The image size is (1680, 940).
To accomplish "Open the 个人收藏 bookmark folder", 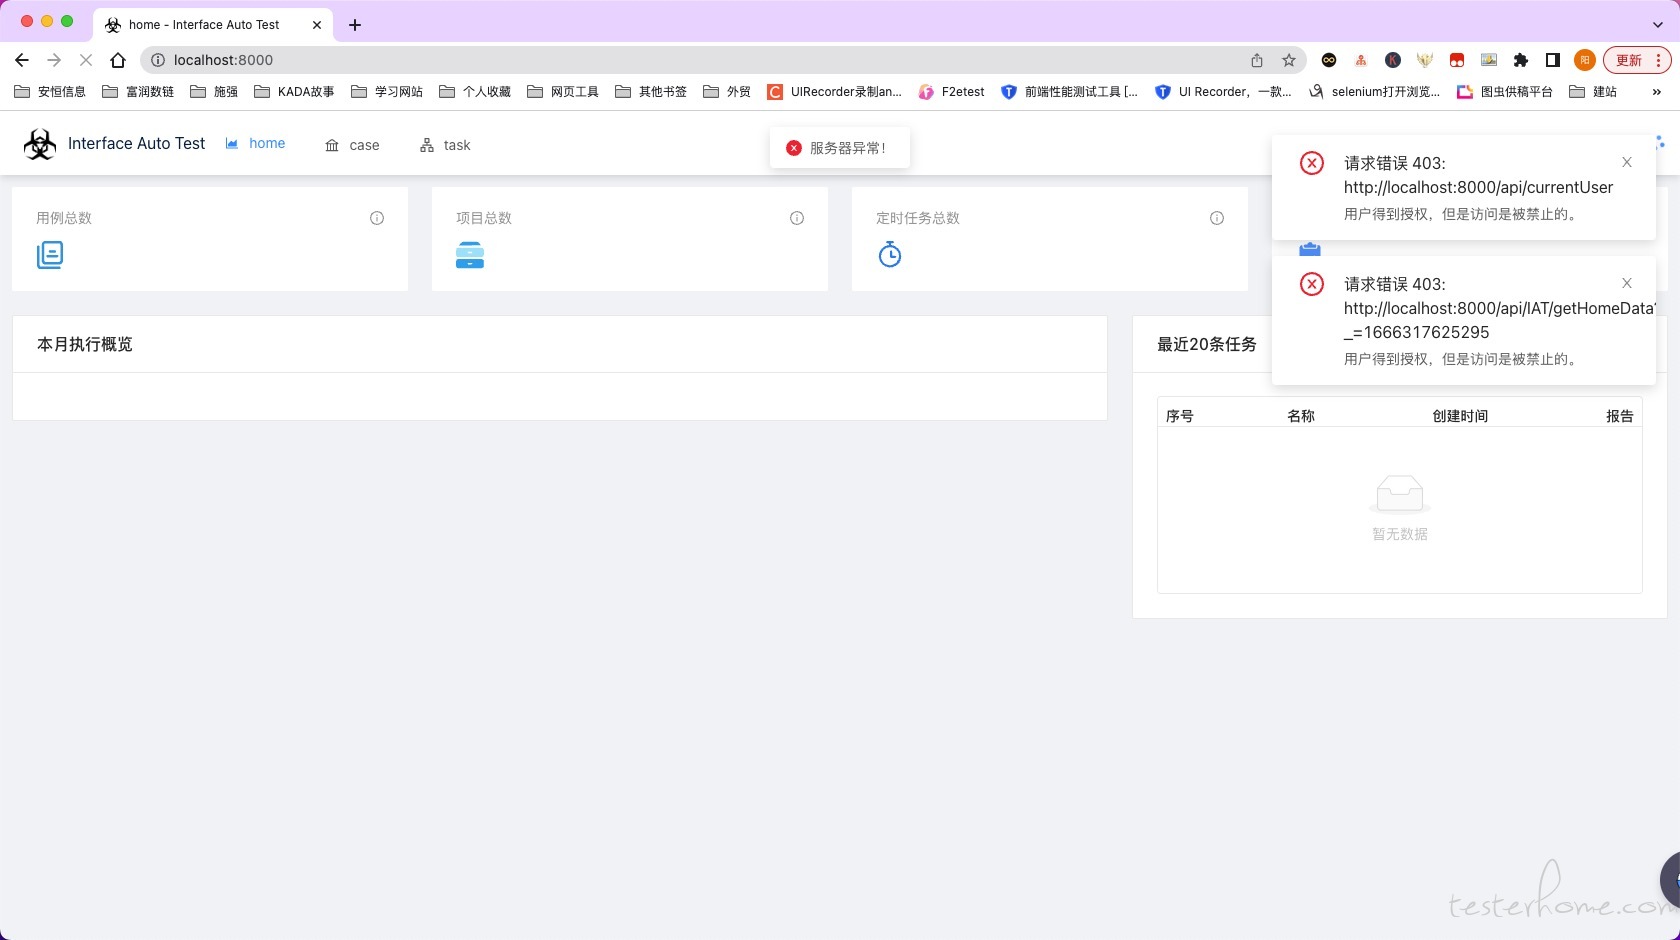I will tap(475, 92).
